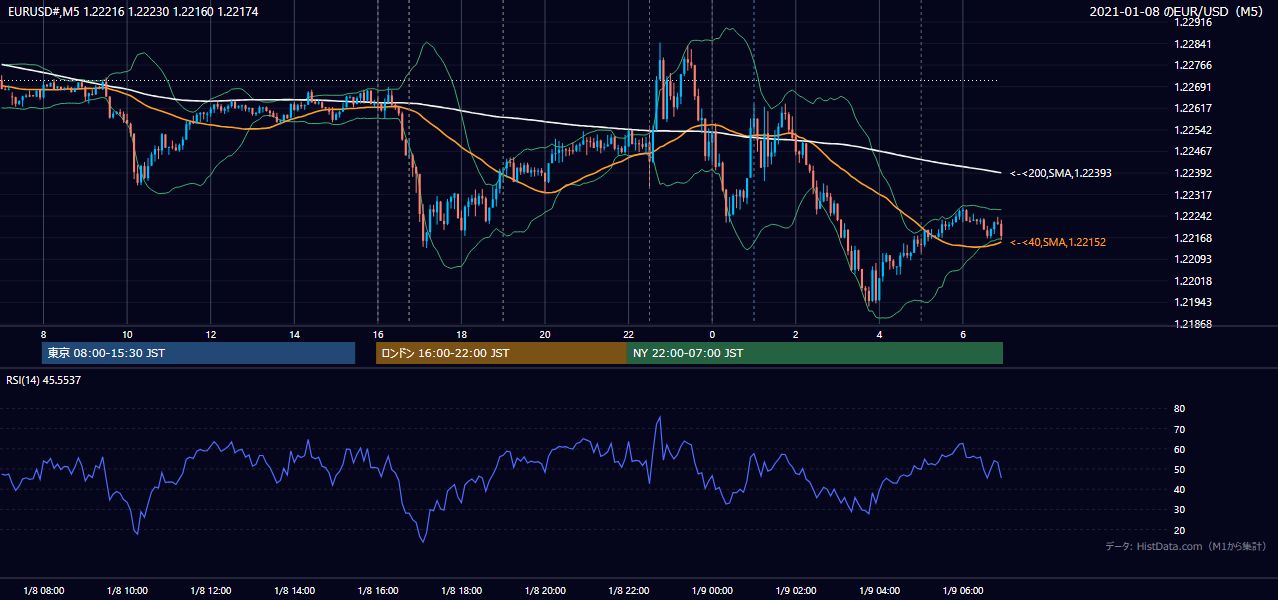The image size is (1278, 600).
Task: Click hour label 6 under the price chart
Action: [962, 334]
